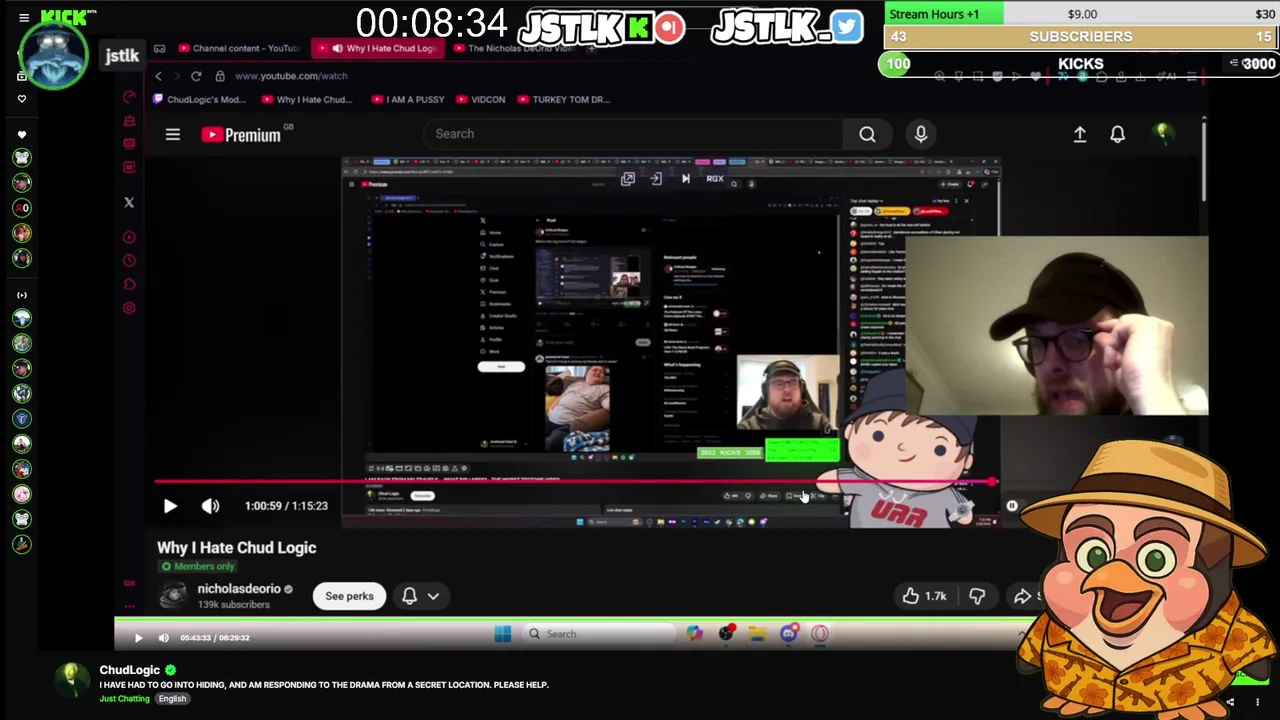The width and height of the screenshot is (1280, 720).
Task: Mute the YouTube video volume
Action: (211, 506)
